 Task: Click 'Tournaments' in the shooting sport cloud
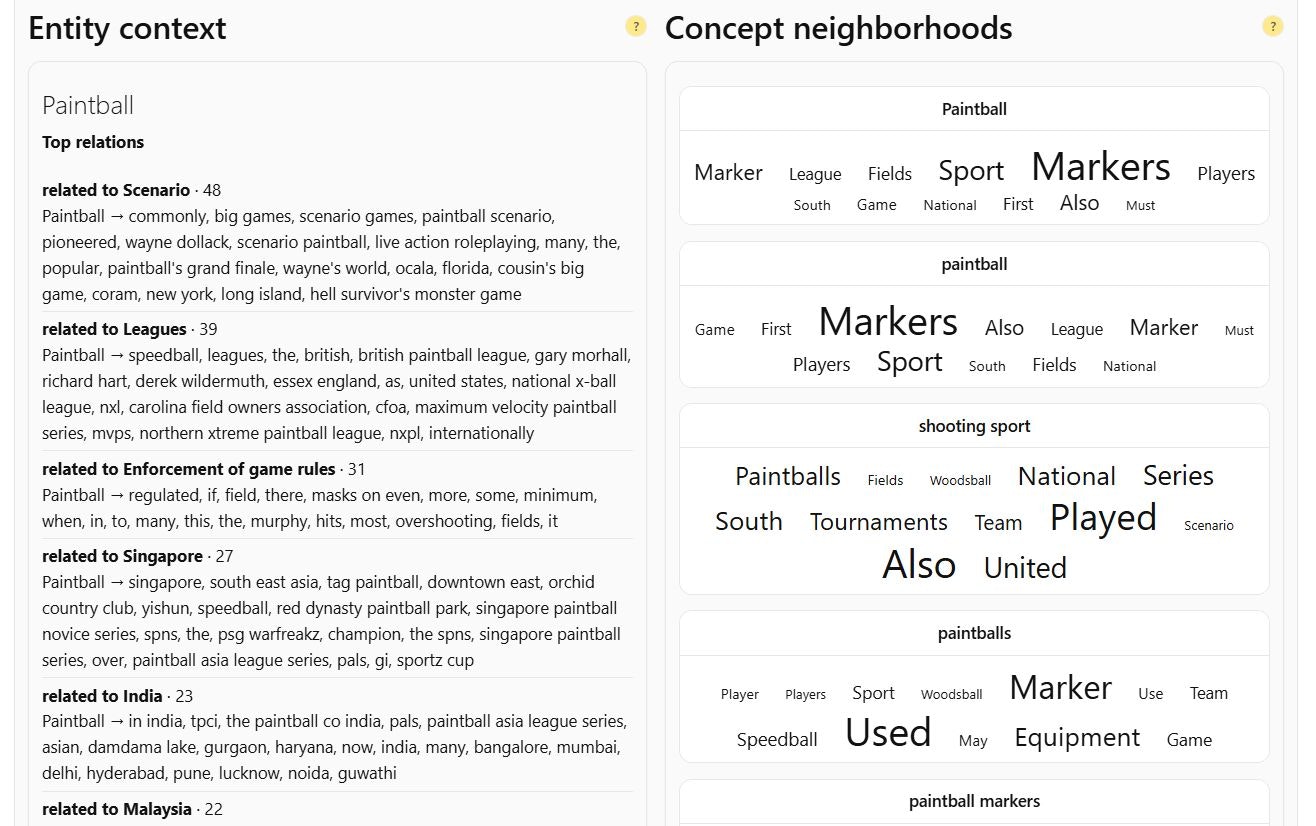tap(878, 522)
